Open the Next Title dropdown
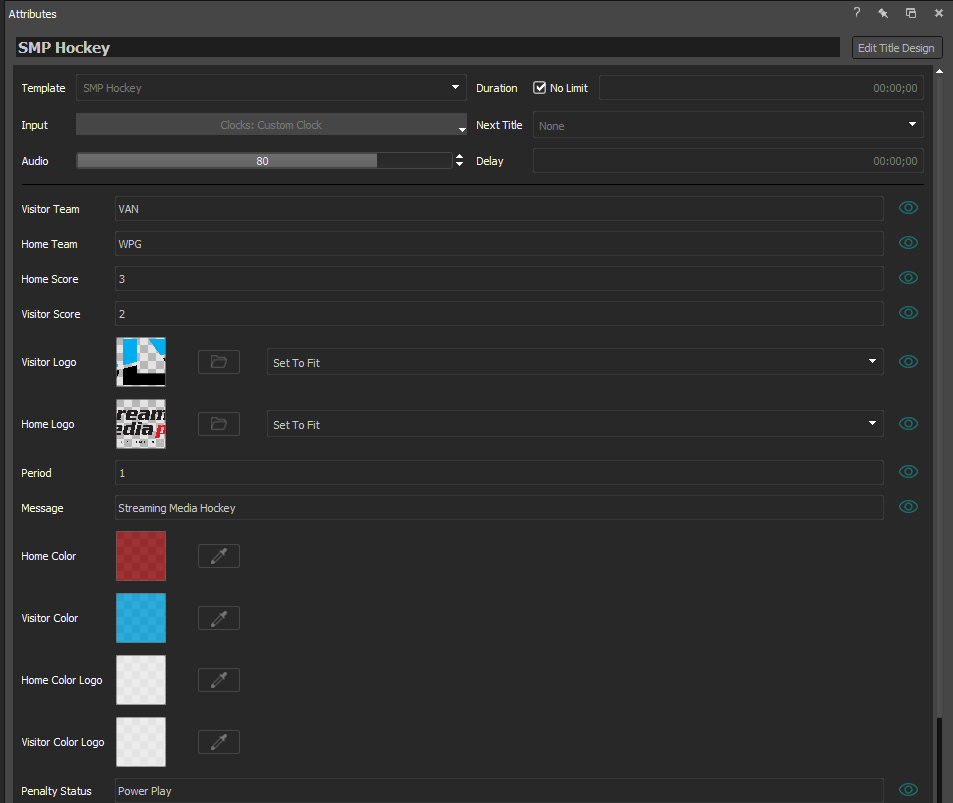The height and width of the screenshot is (803, 953). pos(728,125)
